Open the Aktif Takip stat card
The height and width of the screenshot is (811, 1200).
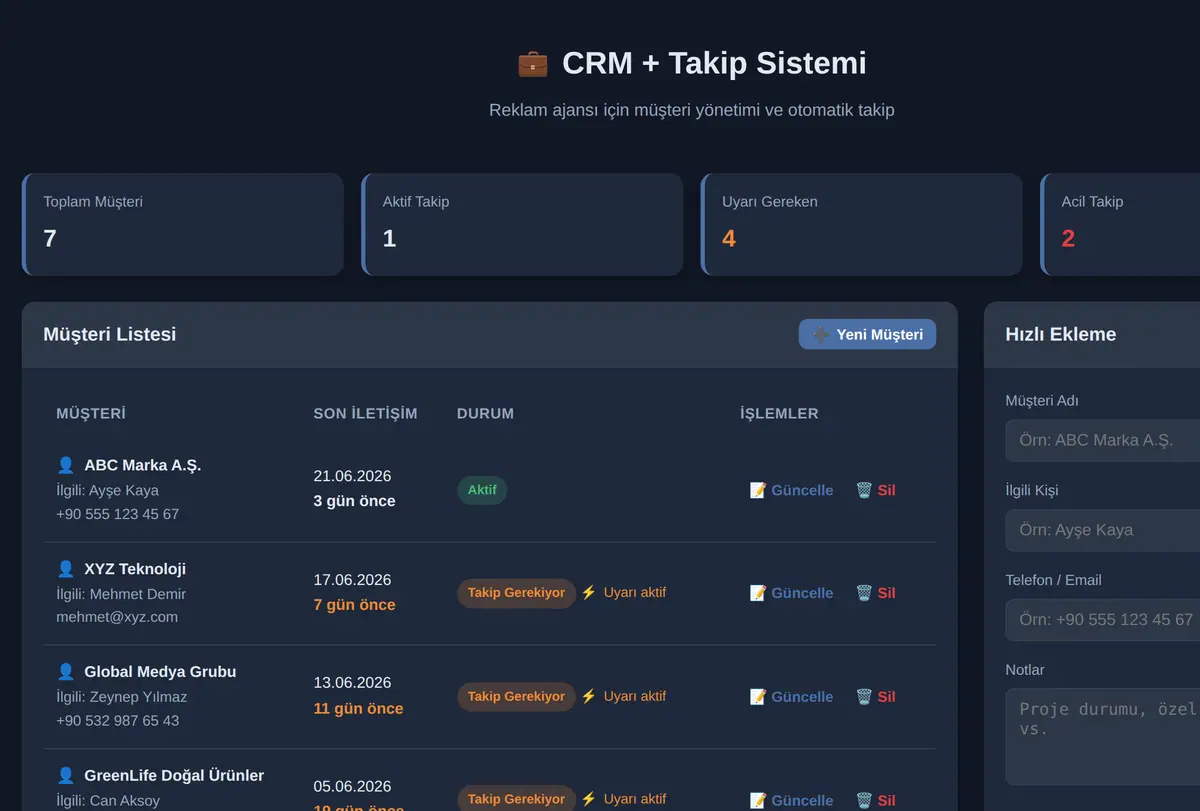522,225
